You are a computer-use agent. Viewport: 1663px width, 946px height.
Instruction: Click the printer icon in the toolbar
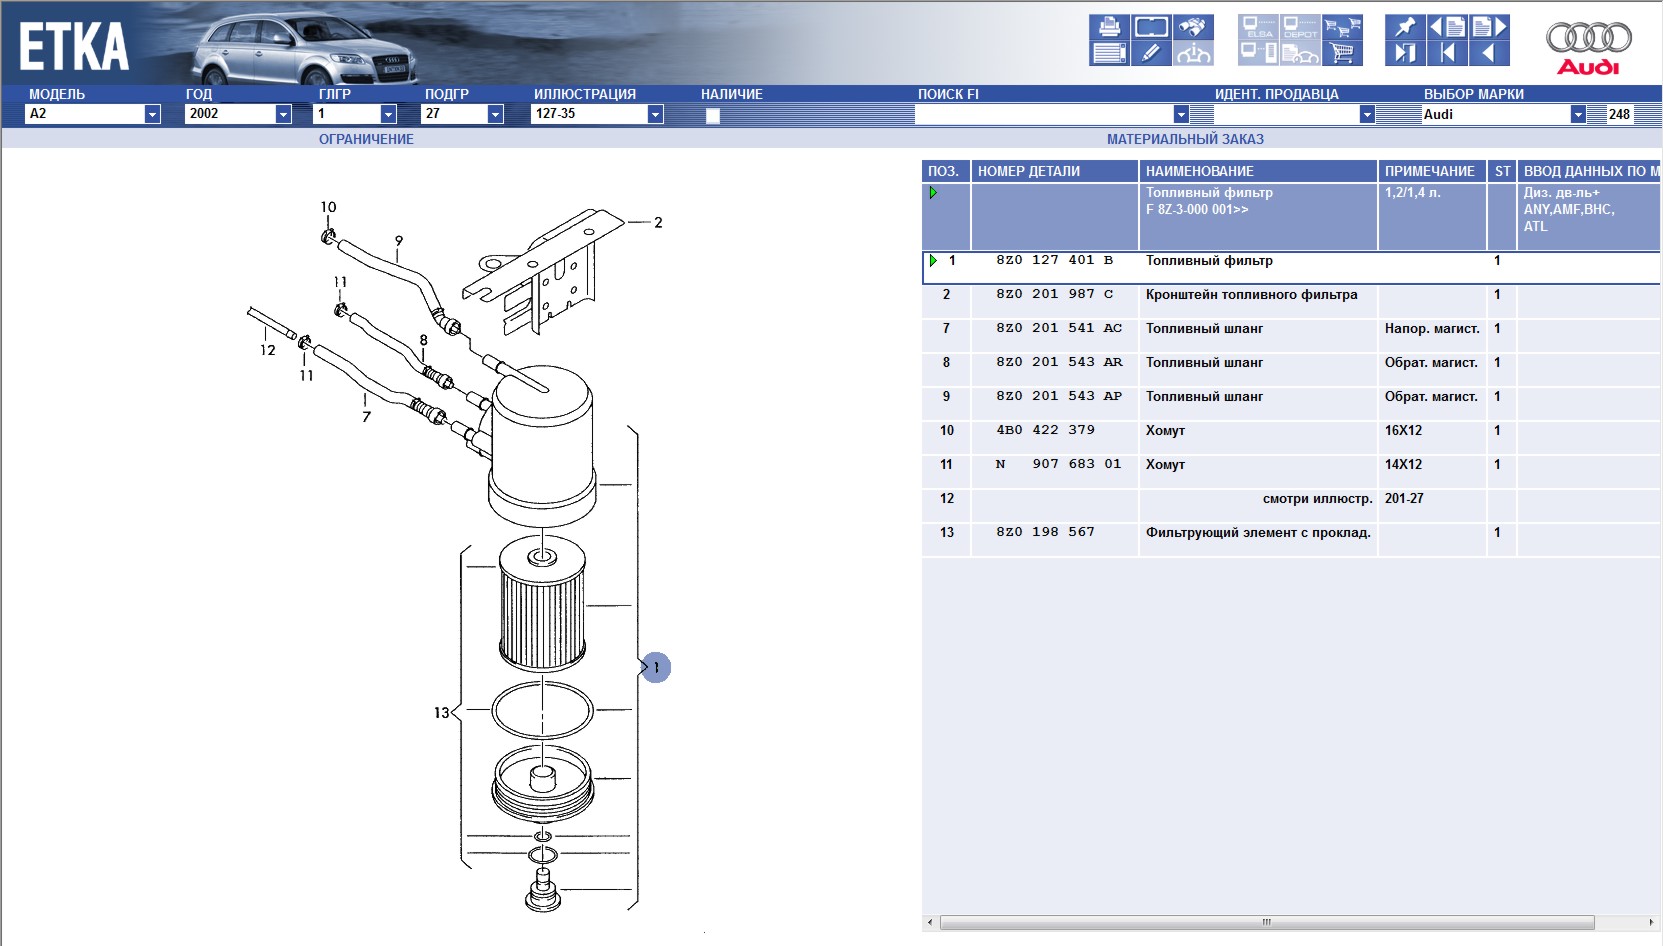click(1109, 27)
